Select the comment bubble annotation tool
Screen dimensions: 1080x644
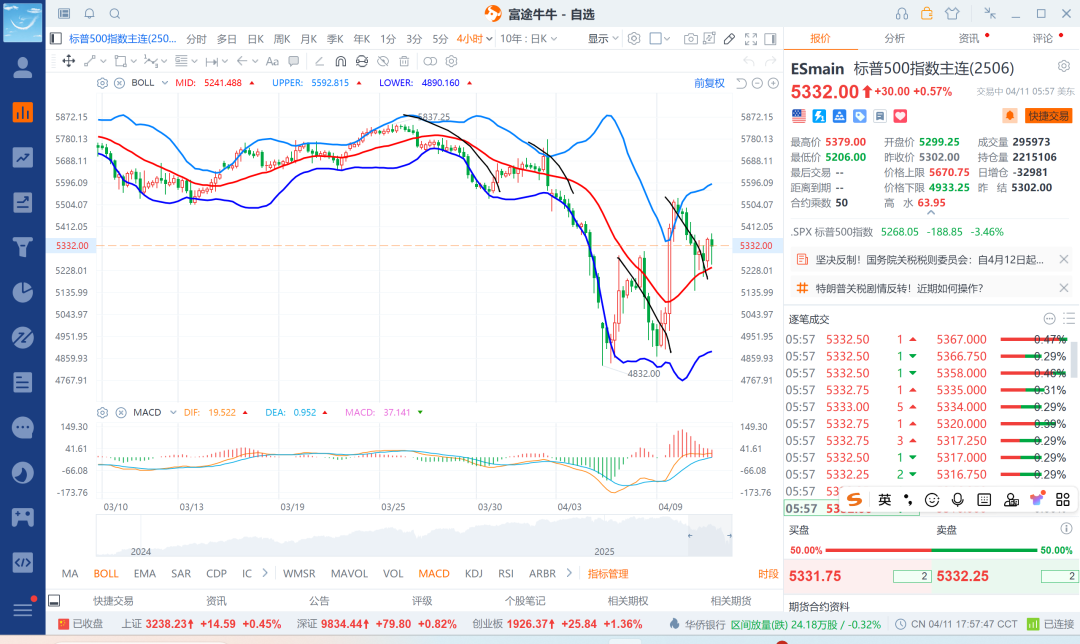293,61
